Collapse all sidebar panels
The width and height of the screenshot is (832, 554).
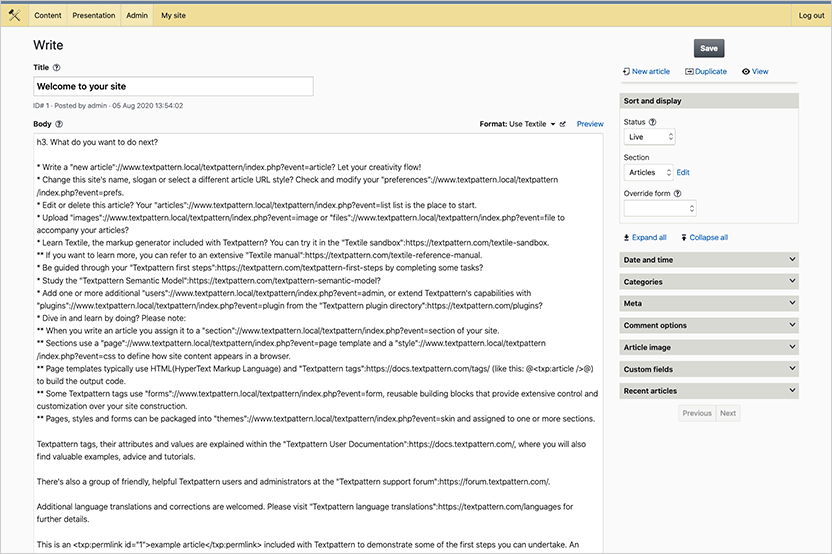[x=704, y=238]
